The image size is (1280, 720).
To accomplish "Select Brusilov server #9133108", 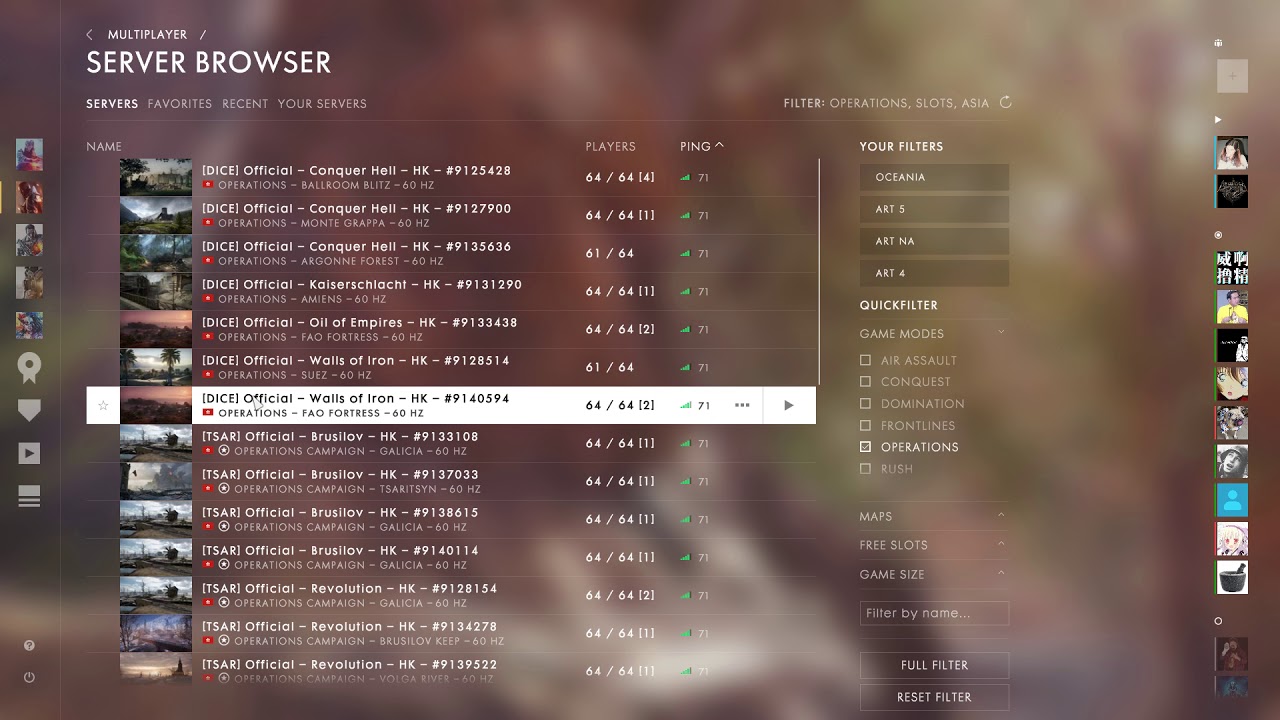I will point(451,443).
